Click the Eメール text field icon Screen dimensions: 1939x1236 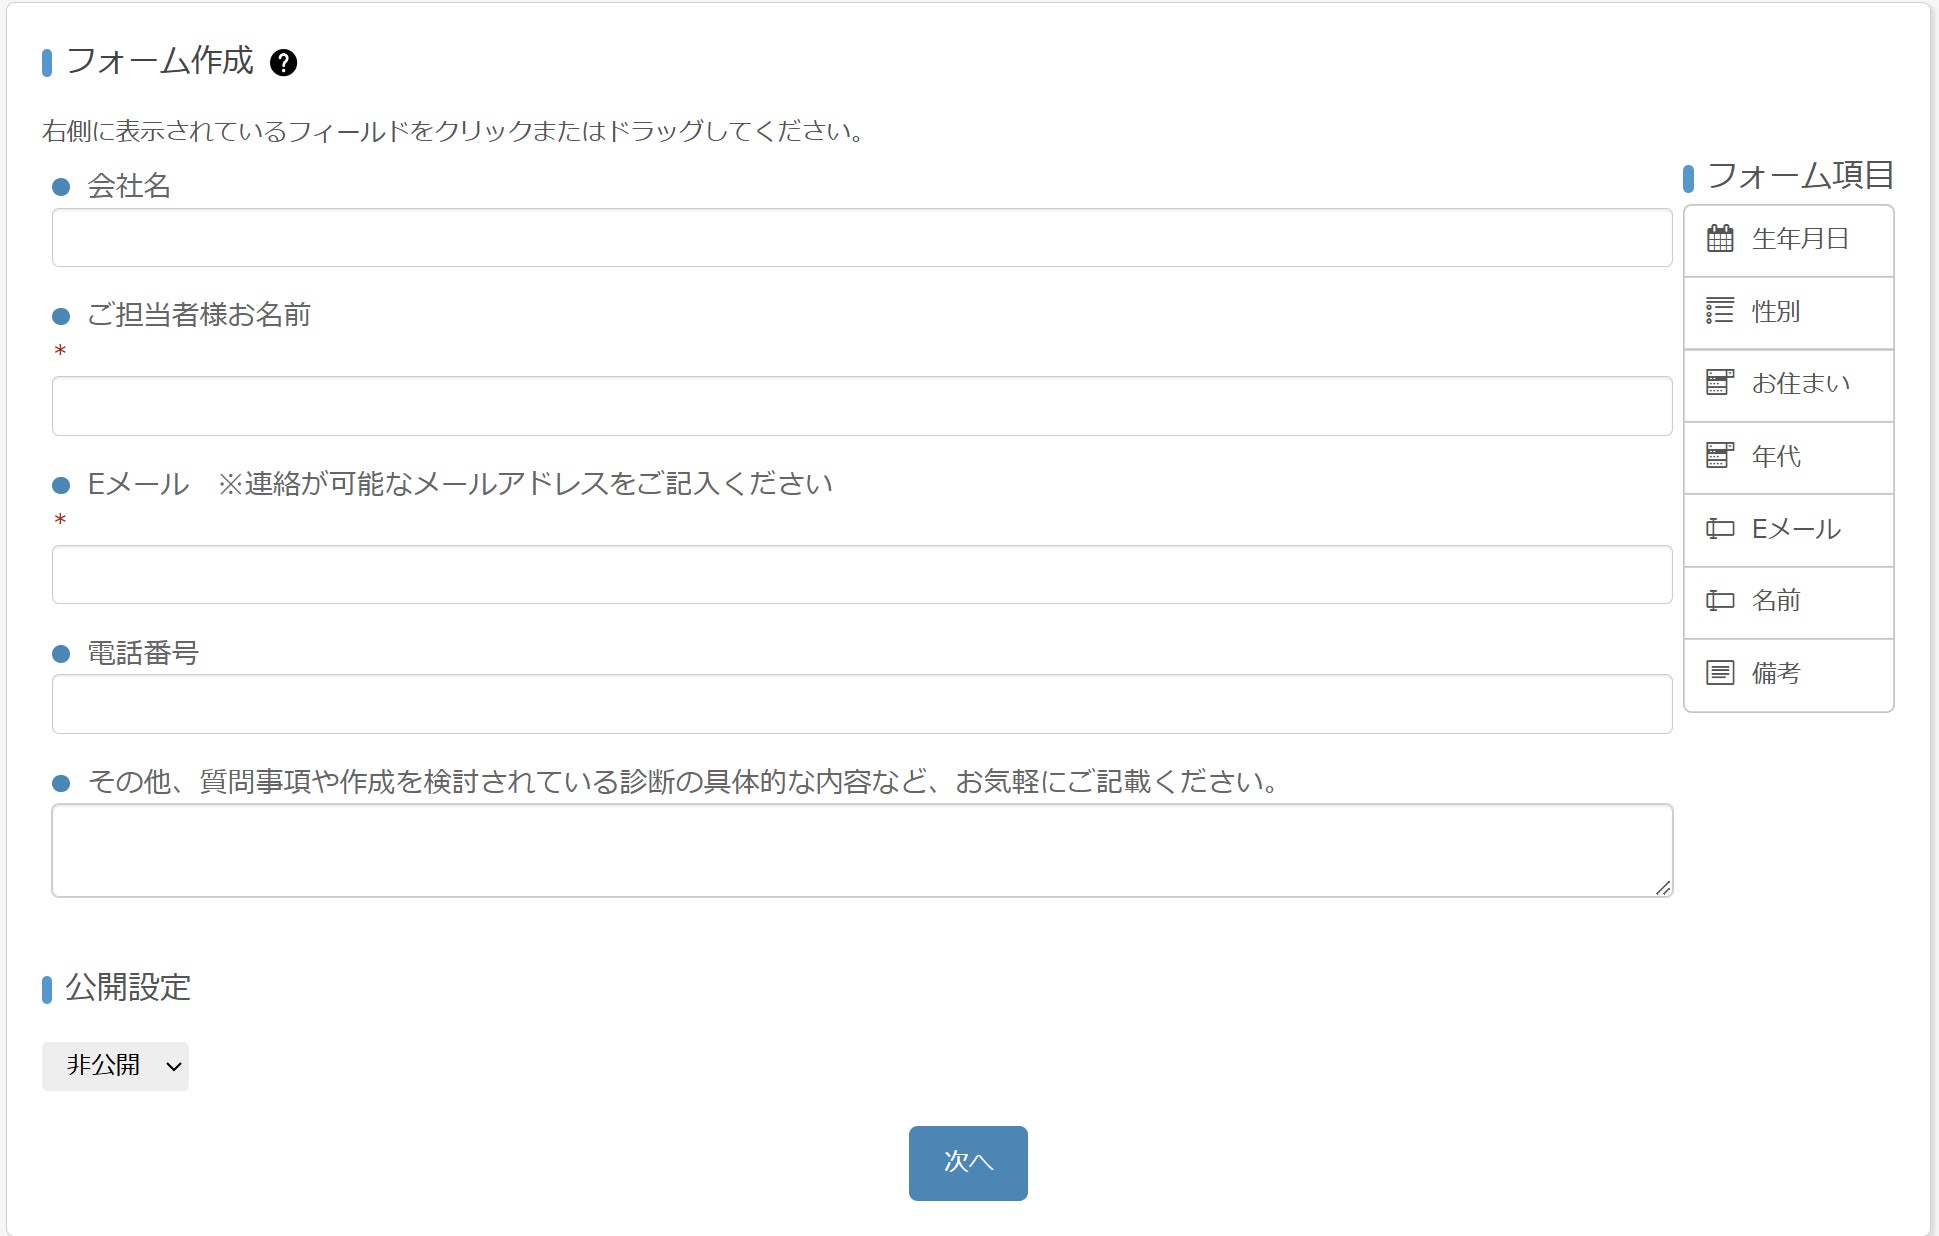click(1720, 529)
